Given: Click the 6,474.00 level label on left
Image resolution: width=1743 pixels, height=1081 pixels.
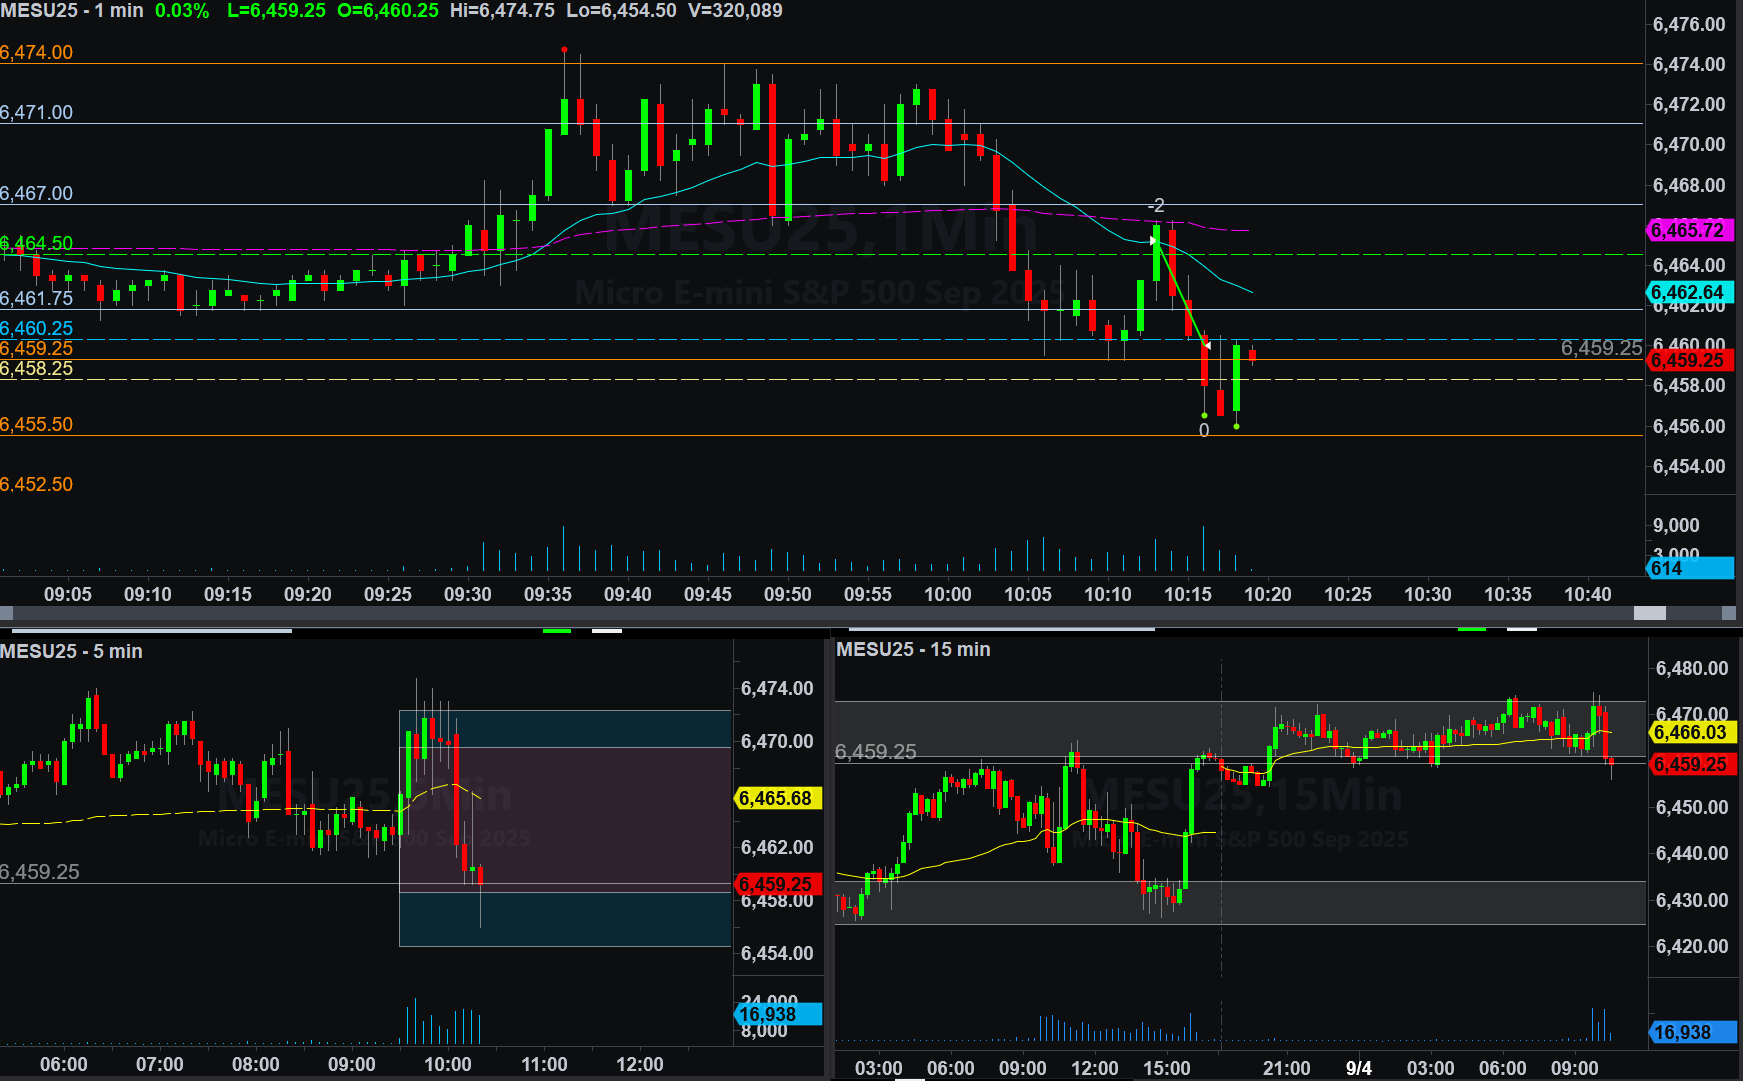Looking at the screenshot, I should click(37, 52).
